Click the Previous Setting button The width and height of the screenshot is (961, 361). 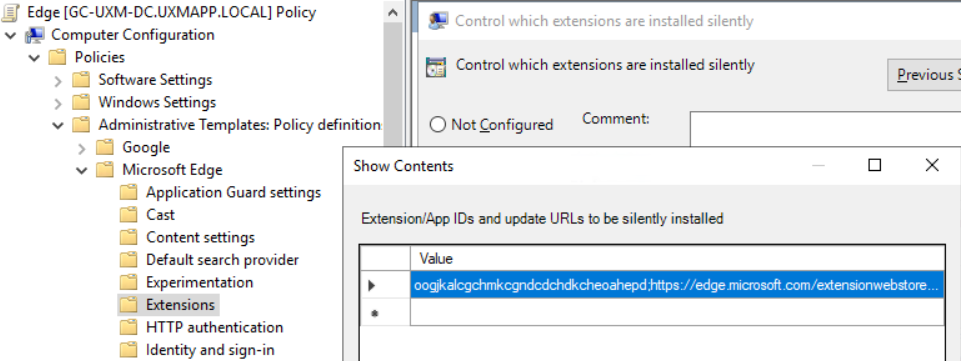click(924, 75)
